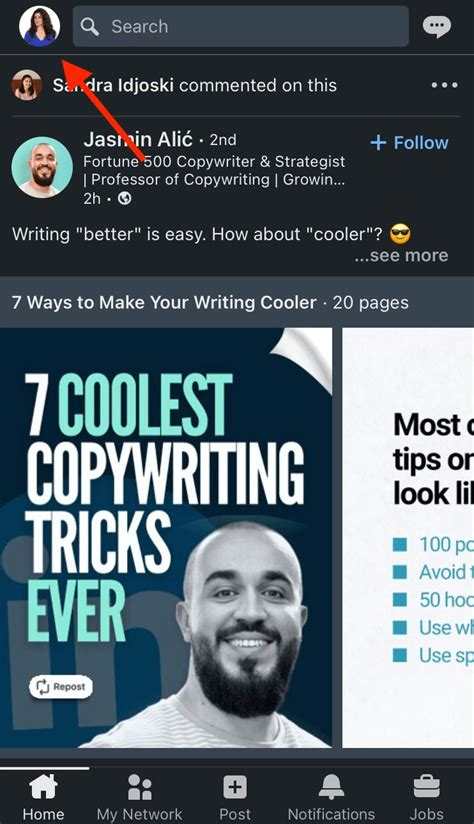Open the three-dot post options menu

coord(445,85)
